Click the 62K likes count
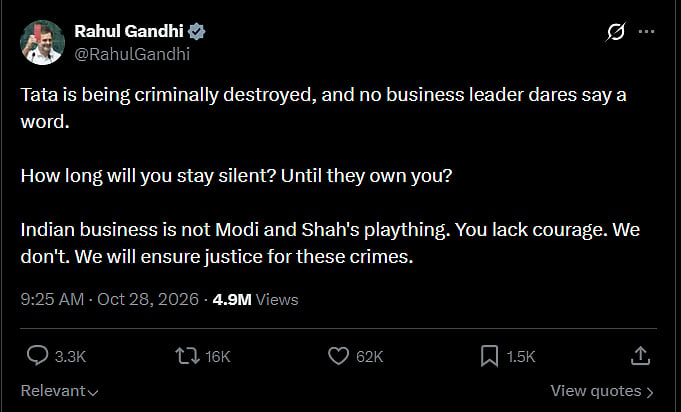 pos(370,356)
